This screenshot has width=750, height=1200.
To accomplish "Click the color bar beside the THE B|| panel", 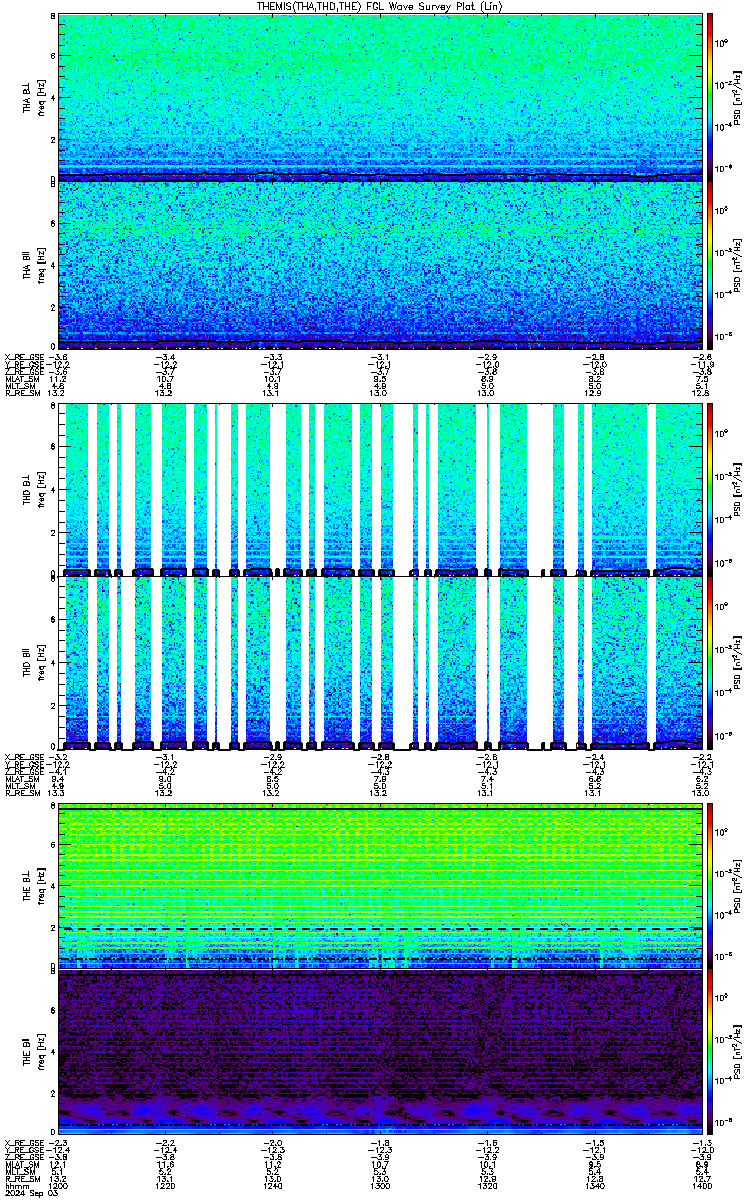I will point(710,1053).
